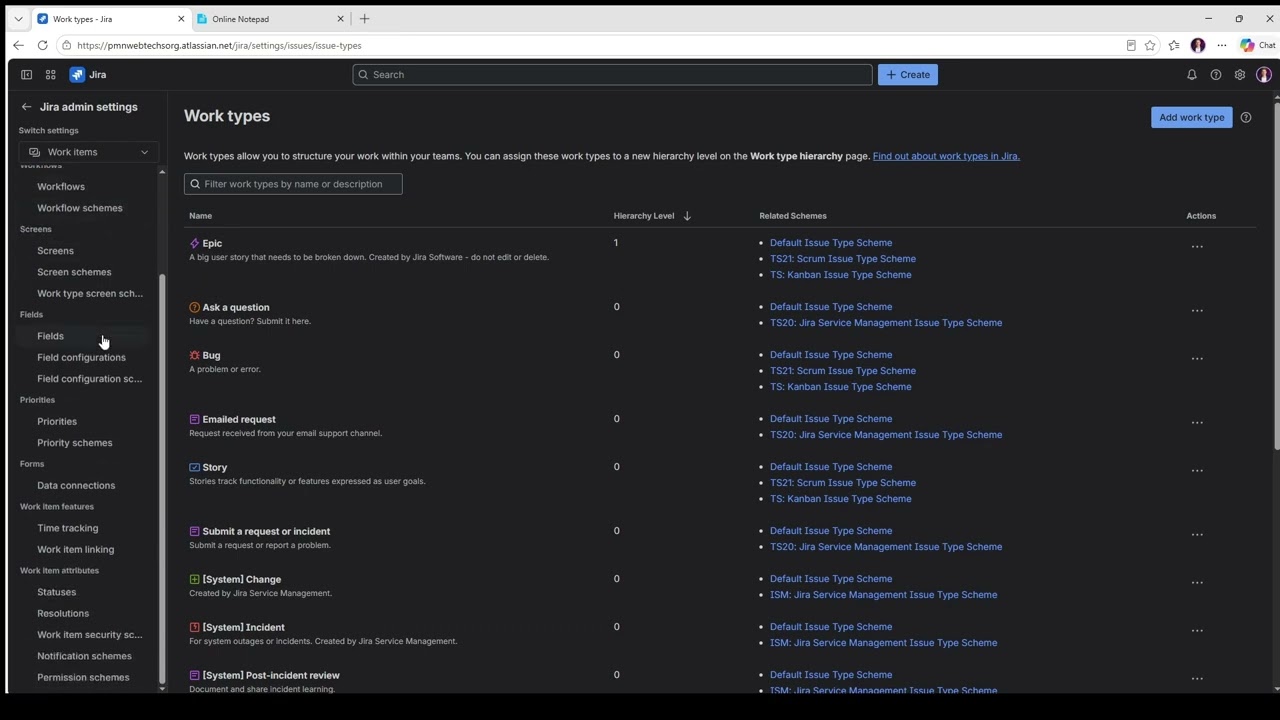Click the main page vertical scrollbar
Image resolution: width=1280 pixels, height=720 pixels.
click(1276, 275)
